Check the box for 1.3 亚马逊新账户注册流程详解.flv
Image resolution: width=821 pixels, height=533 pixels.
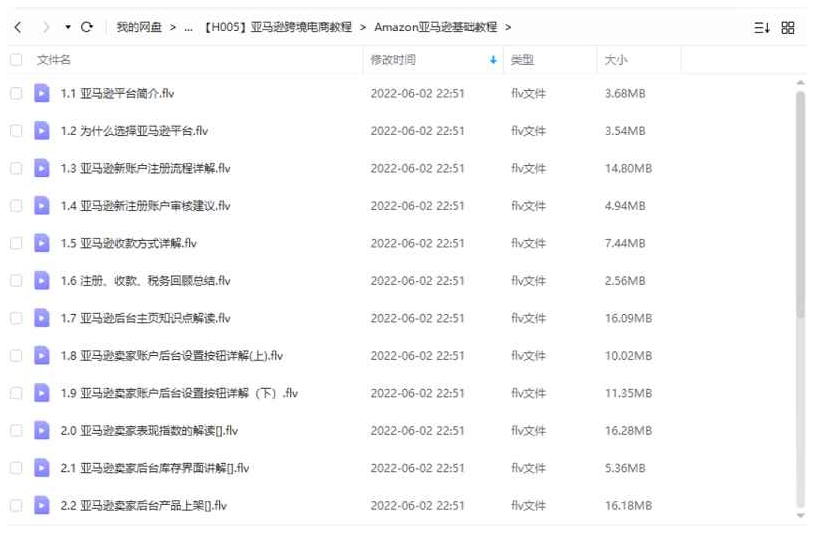click(16, 168)
